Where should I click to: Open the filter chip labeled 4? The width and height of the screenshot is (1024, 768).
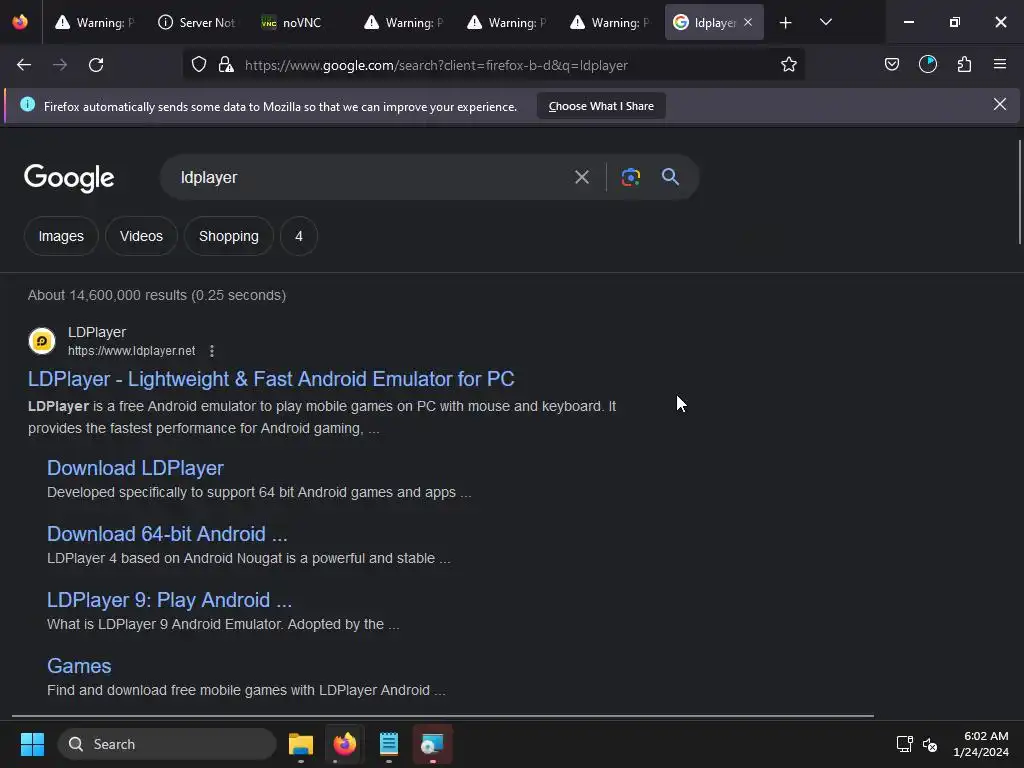(299, 236)
